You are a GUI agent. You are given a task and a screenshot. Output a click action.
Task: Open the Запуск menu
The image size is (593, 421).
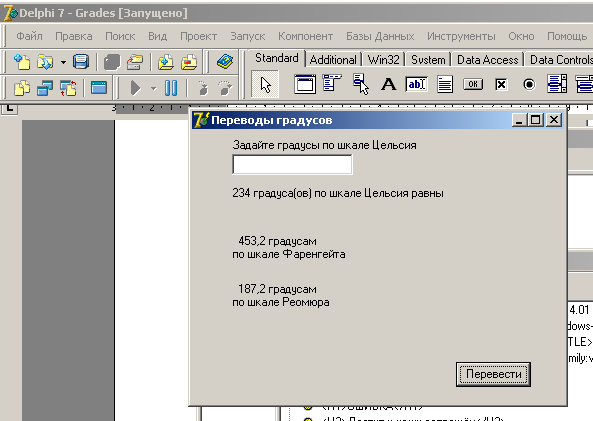248,36
